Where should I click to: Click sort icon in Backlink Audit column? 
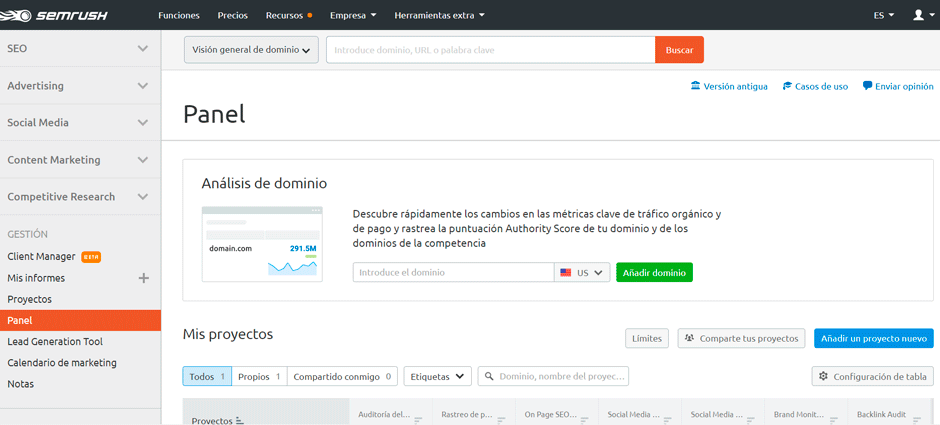918,420
